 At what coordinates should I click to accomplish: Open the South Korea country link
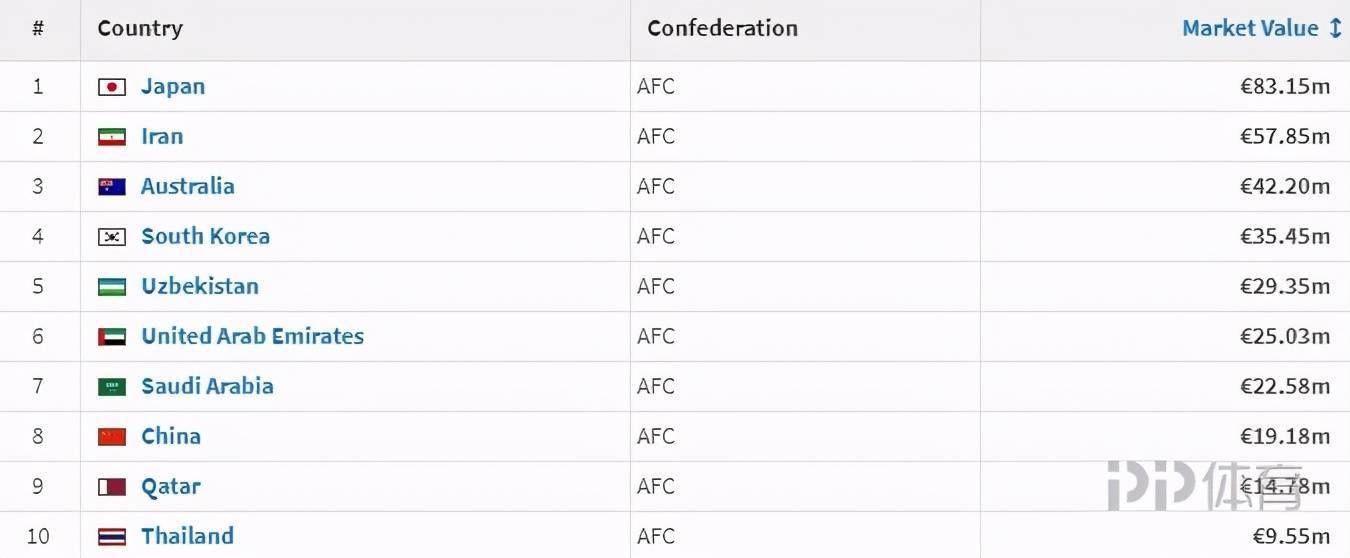coord(205,236)
